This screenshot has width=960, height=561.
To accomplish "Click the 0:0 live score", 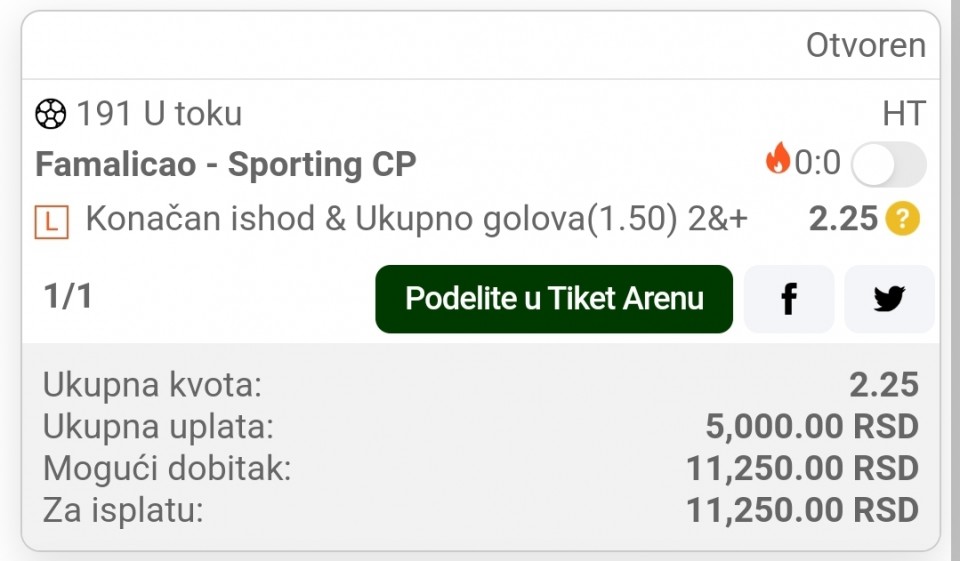I will [817, 163].
